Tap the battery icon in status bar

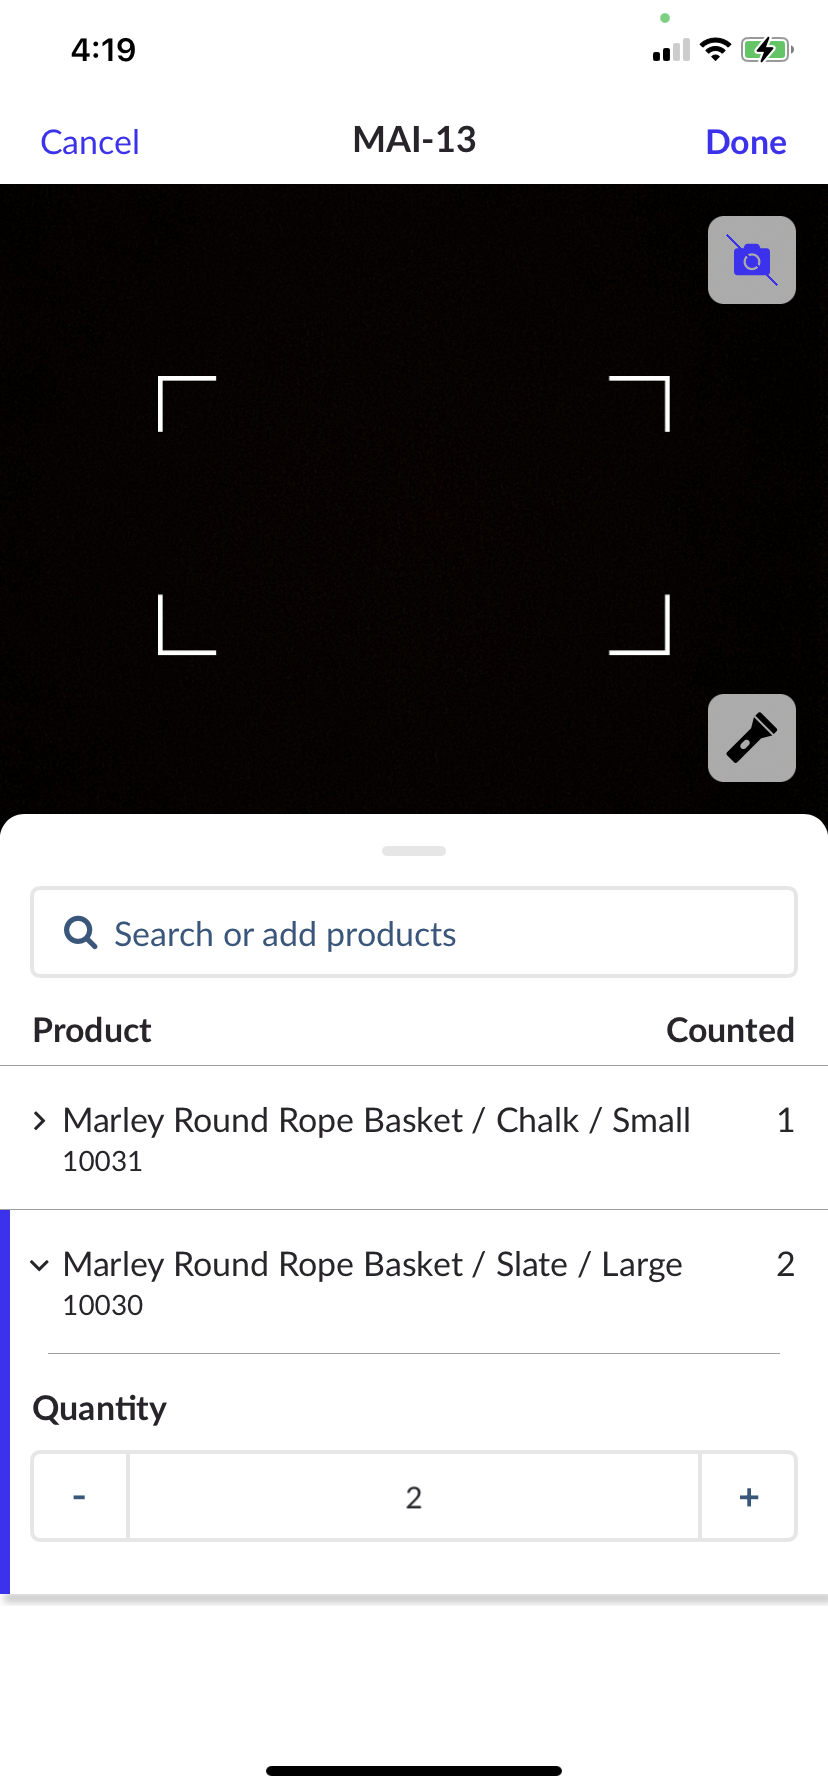(x=766, y=49)
